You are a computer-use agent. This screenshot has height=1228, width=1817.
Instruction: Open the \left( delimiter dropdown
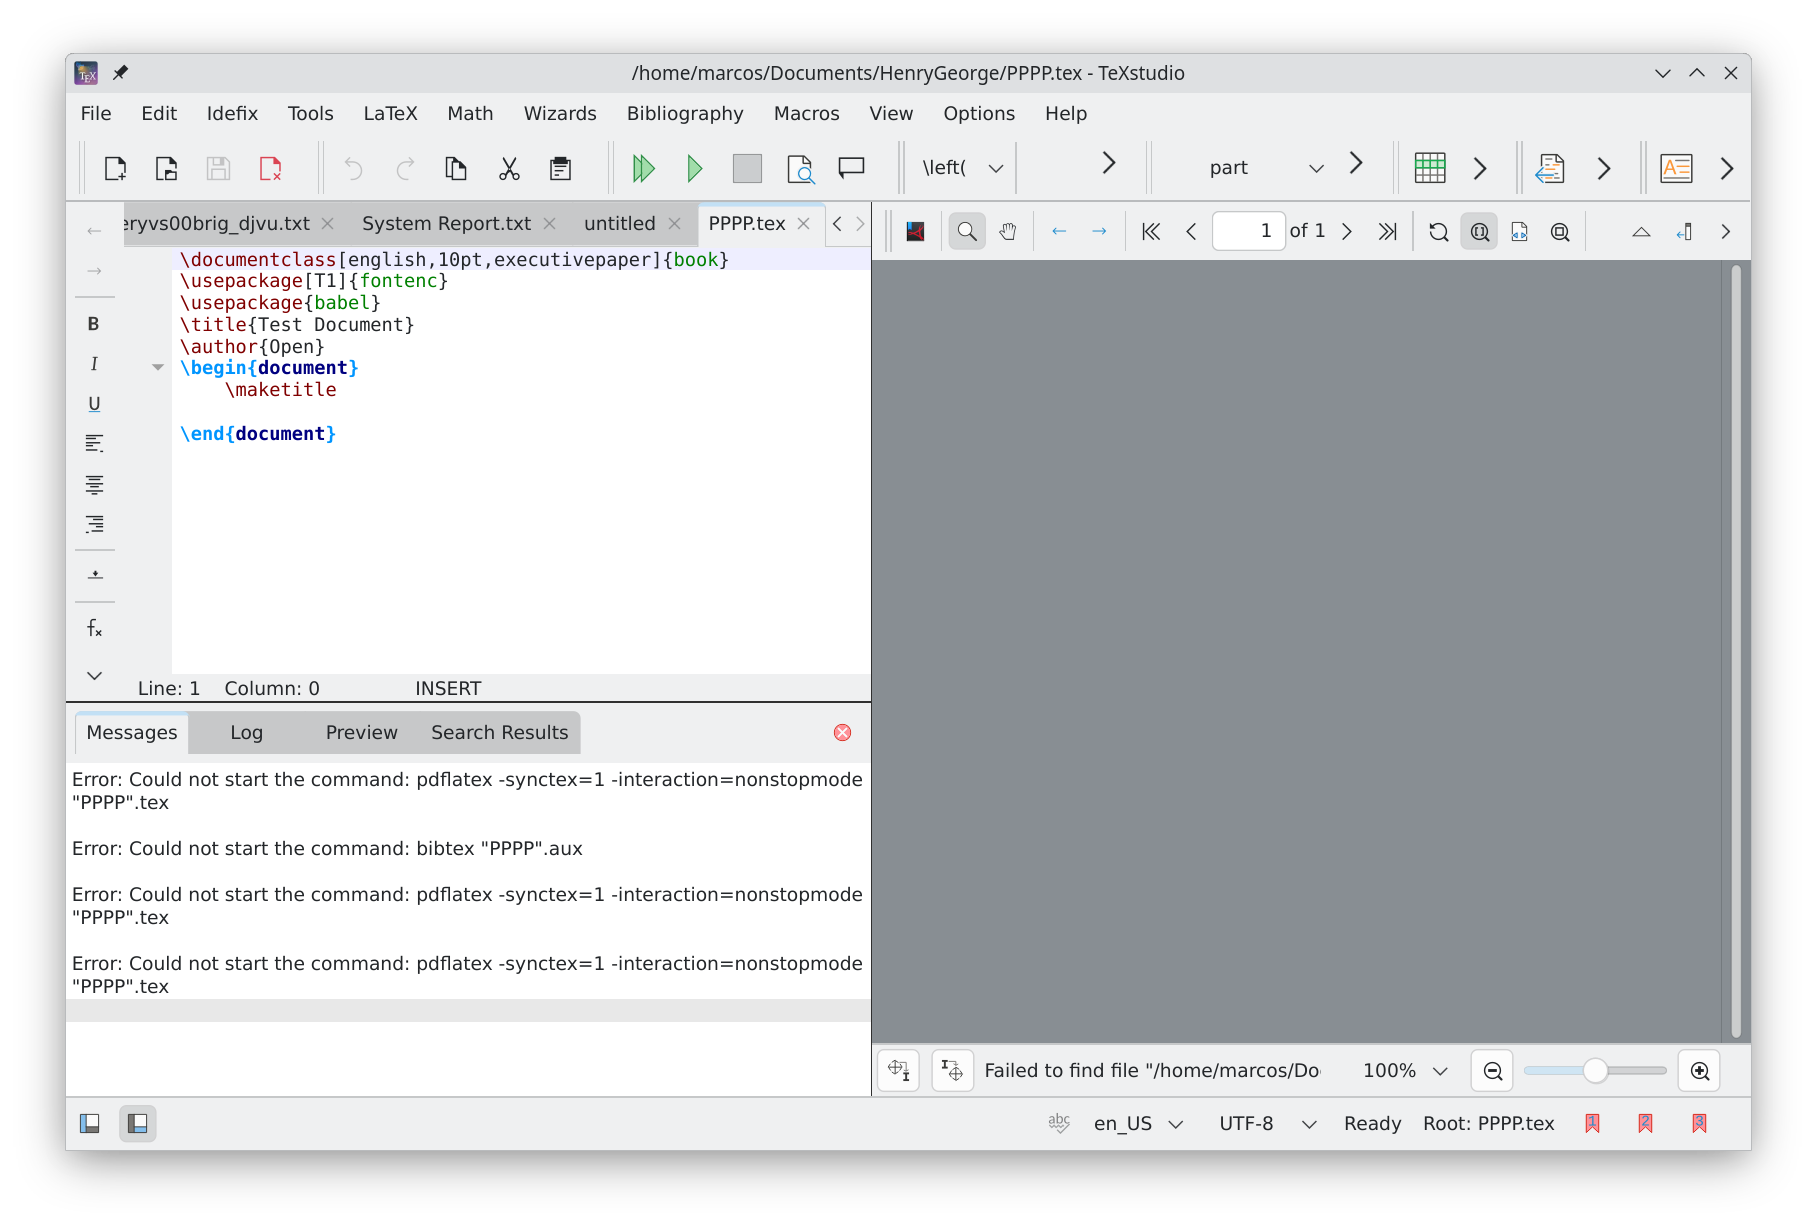(x=963, y=168)
